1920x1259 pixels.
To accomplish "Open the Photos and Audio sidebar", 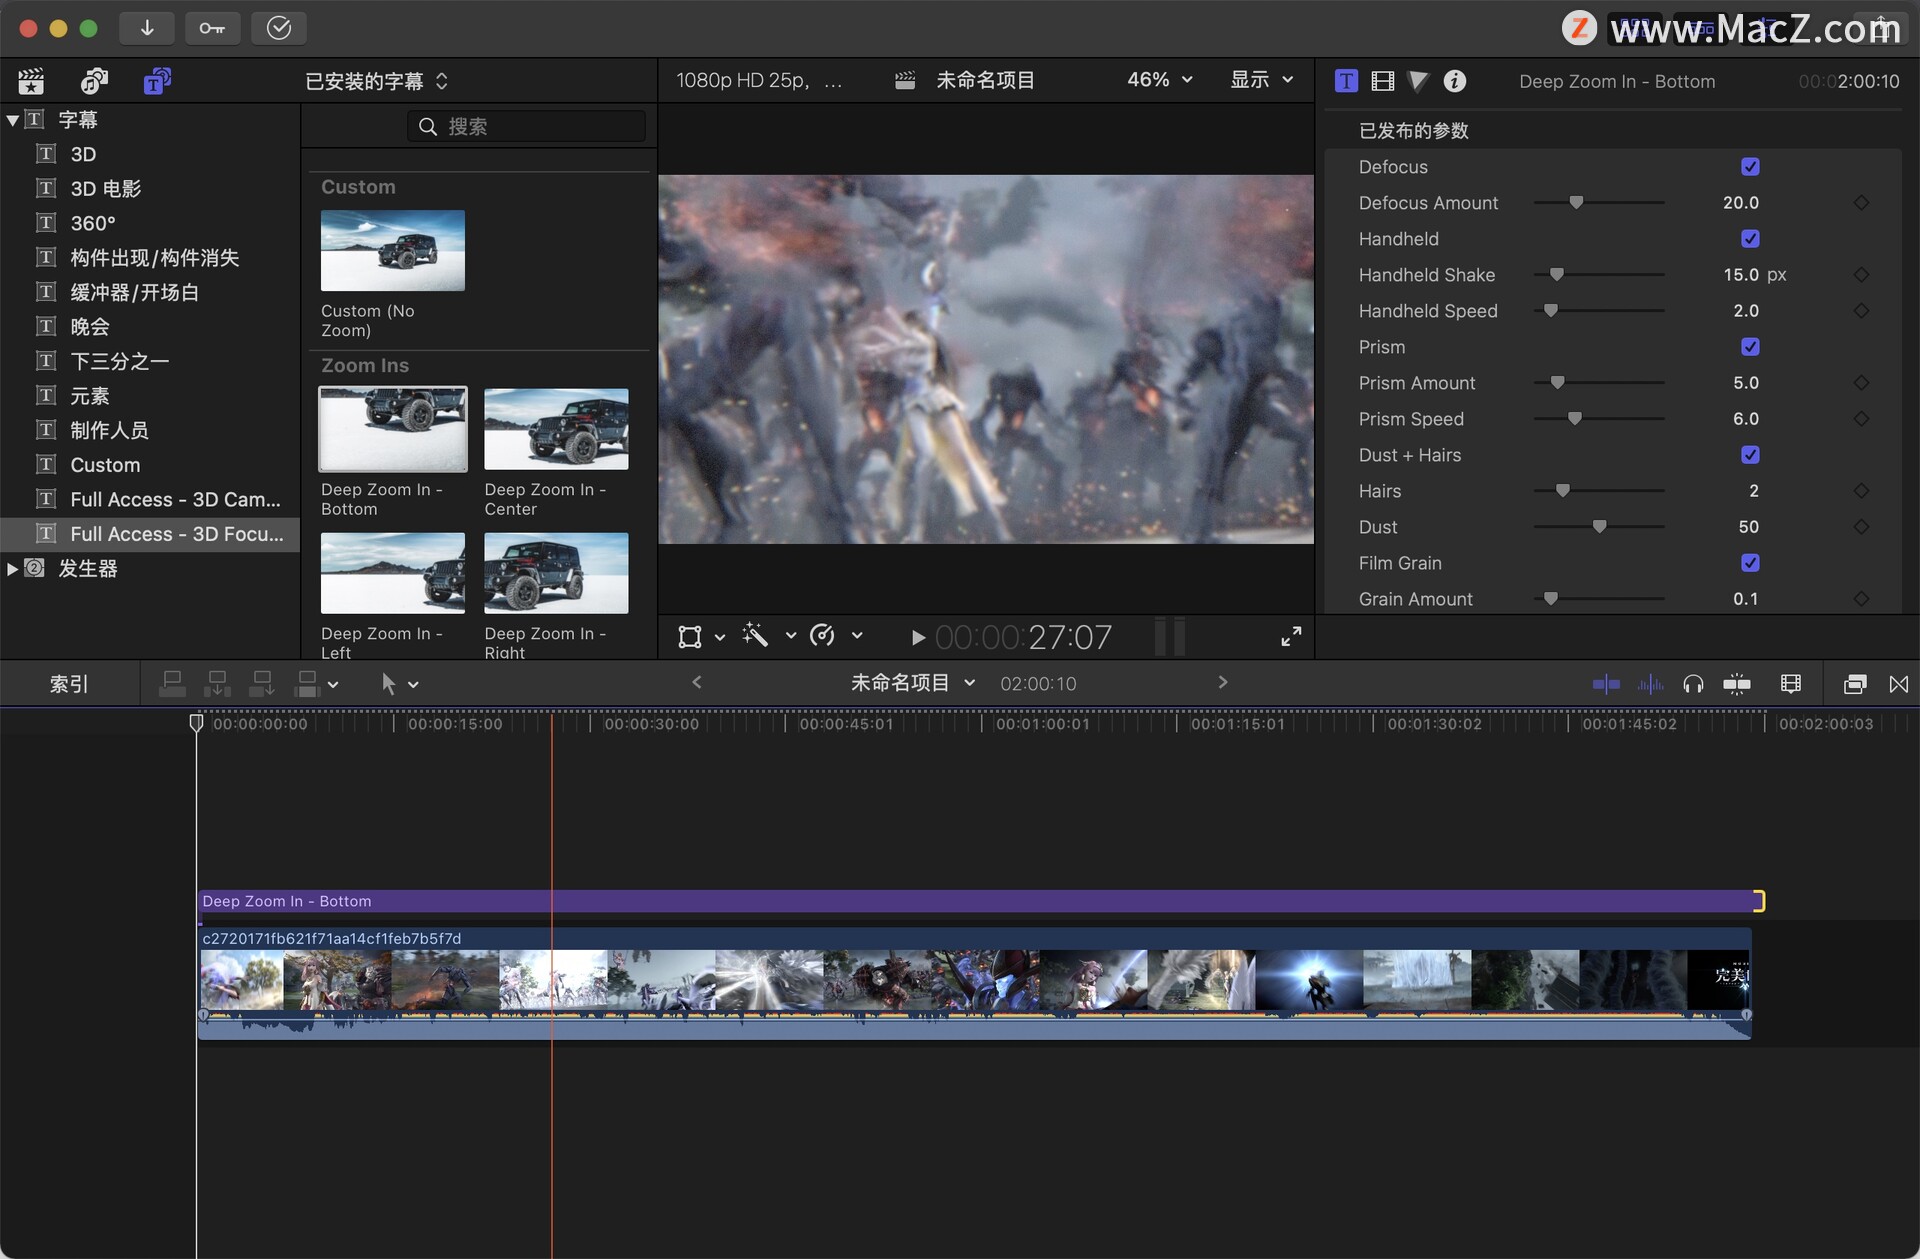I will [94, 81].
